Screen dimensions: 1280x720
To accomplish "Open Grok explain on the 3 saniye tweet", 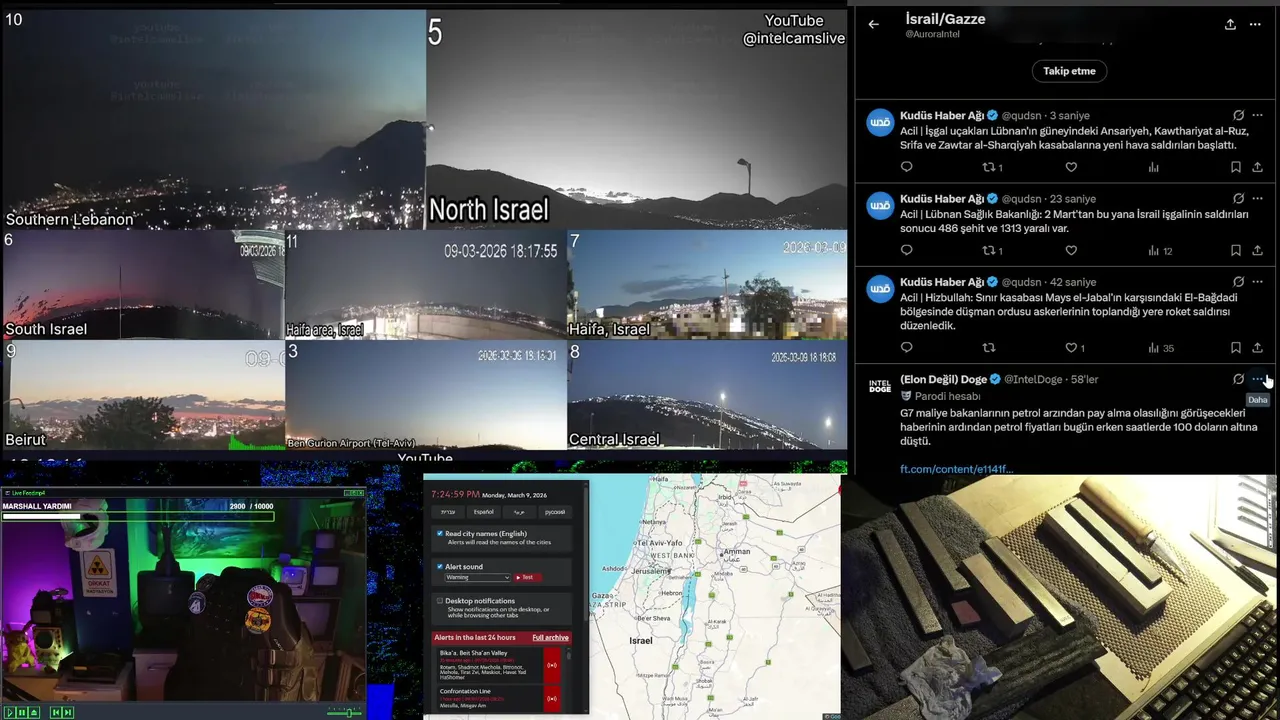I will click(1238, 115).
